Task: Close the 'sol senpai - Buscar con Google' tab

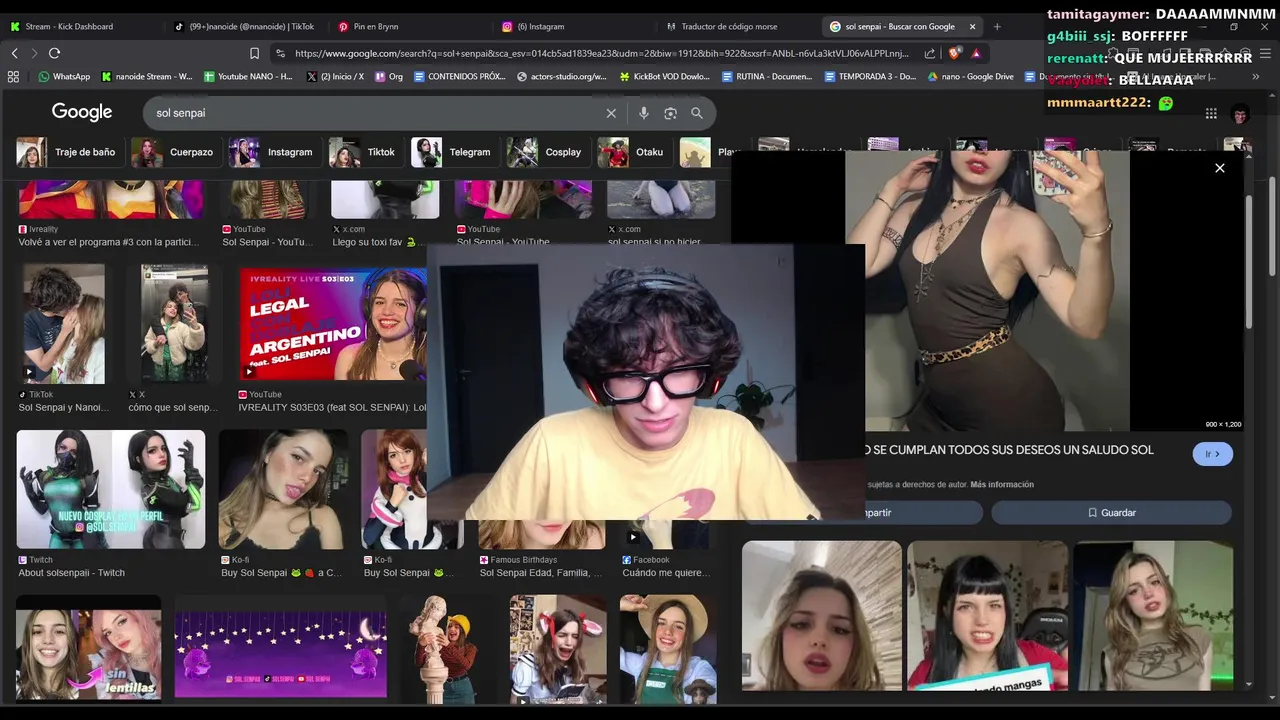Action: click(972, 26)
